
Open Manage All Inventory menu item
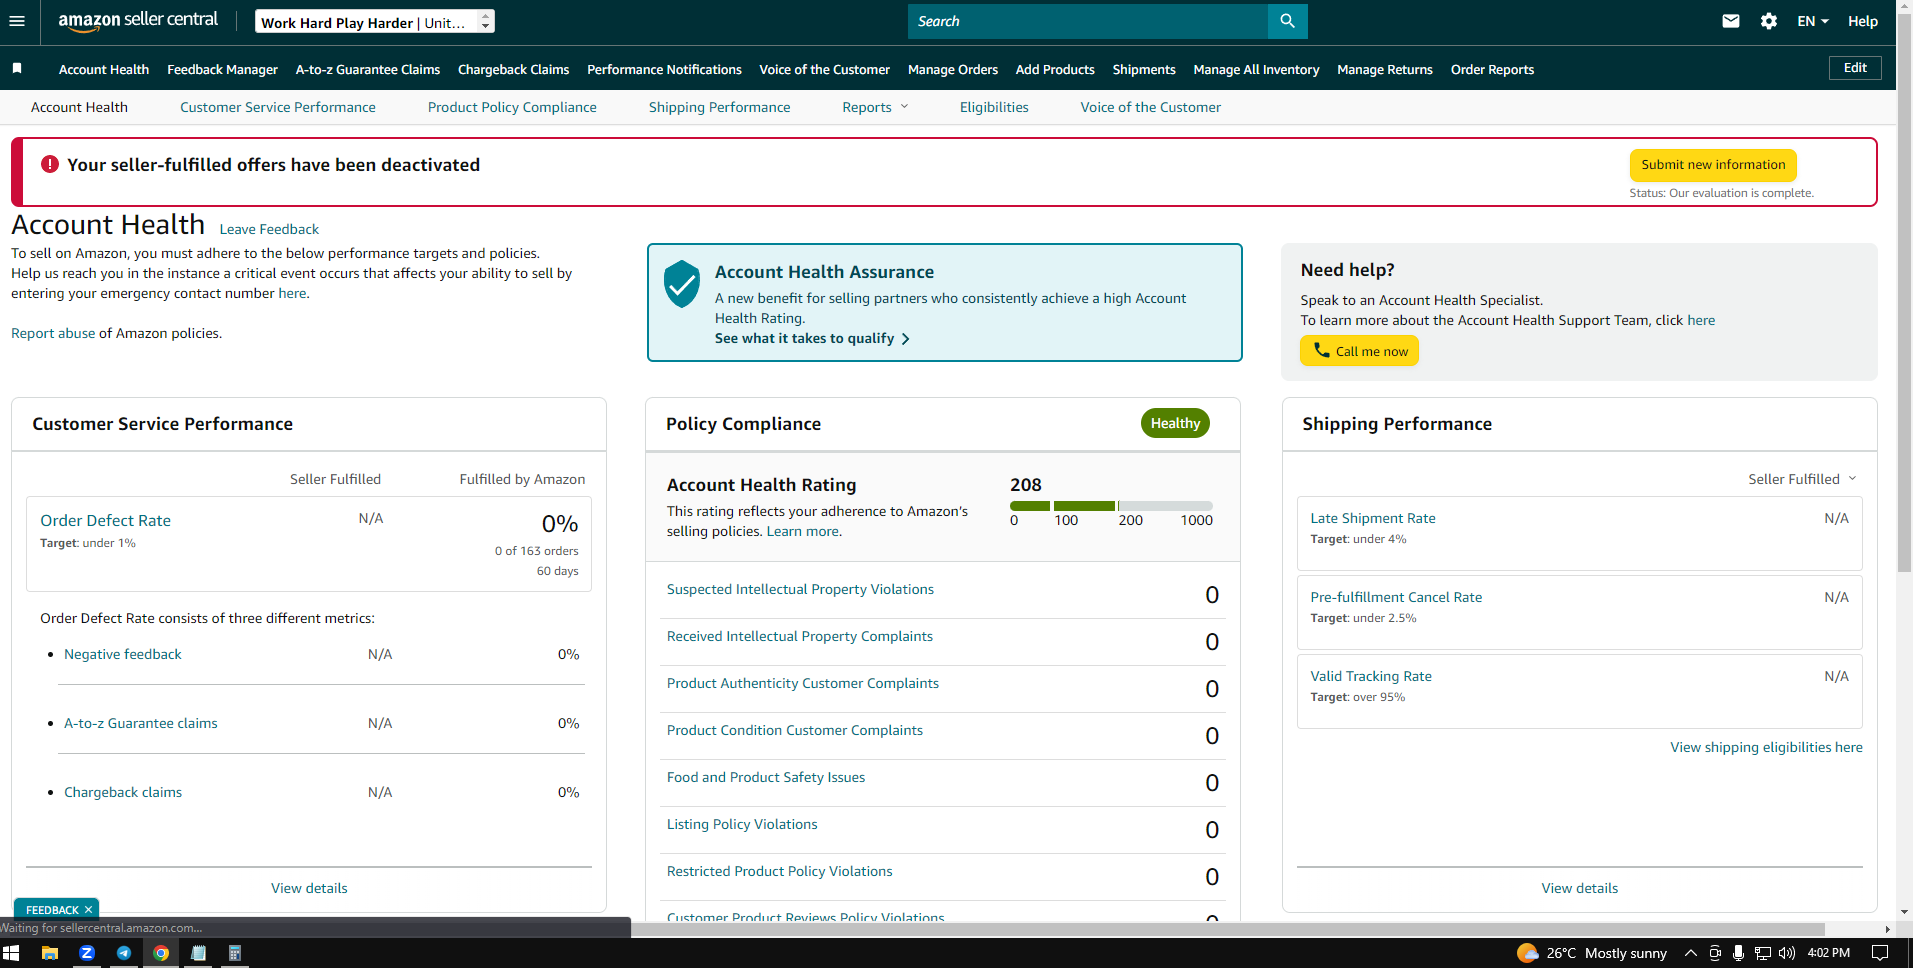(x=1256, y=69)
